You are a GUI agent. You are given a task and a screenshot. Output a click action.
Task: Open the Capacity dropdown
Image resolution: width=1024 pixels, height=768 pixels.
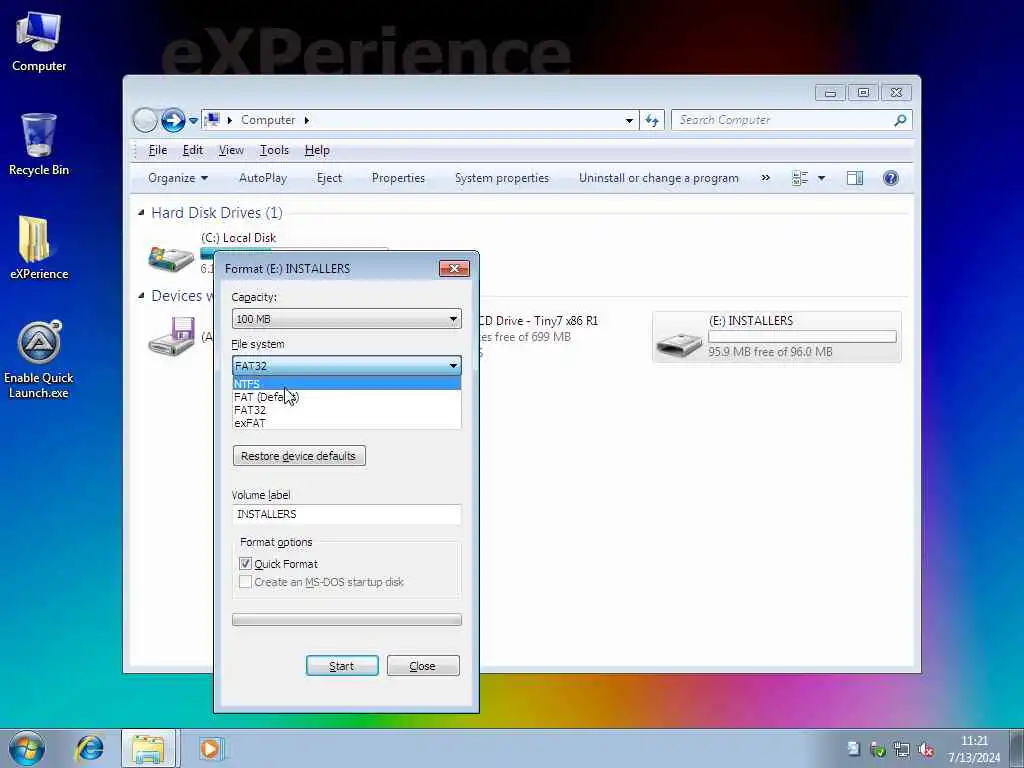click(x=347, y=319)
